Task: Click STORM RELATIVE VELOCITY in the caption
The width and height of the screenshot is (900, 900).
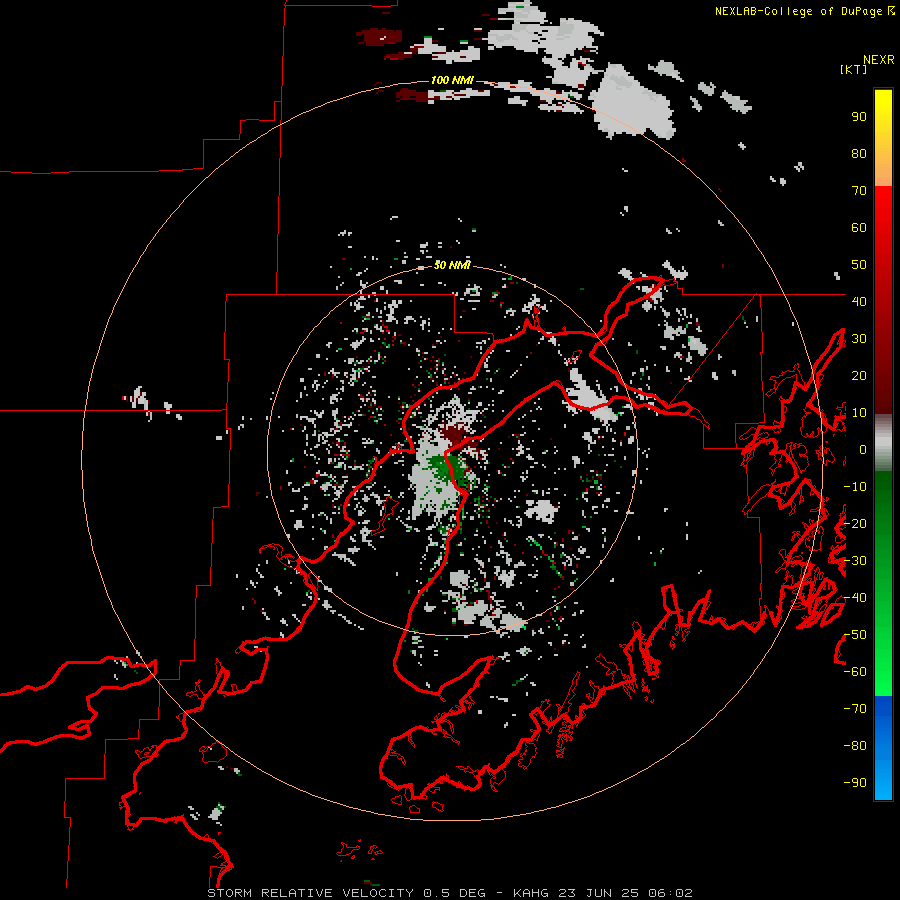Action: [311, 893]
